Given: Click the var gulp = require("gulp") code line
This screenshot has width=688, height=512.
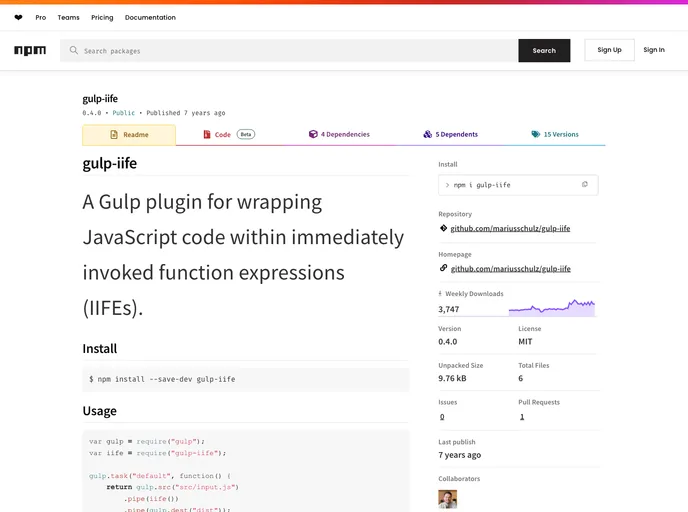Looking at the screenshot, I should [147, 441].
